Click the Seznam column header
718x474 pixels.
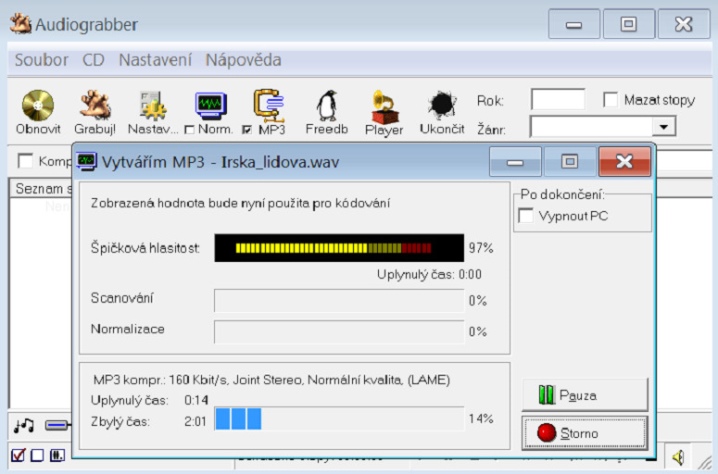click(x=41, y=188)
